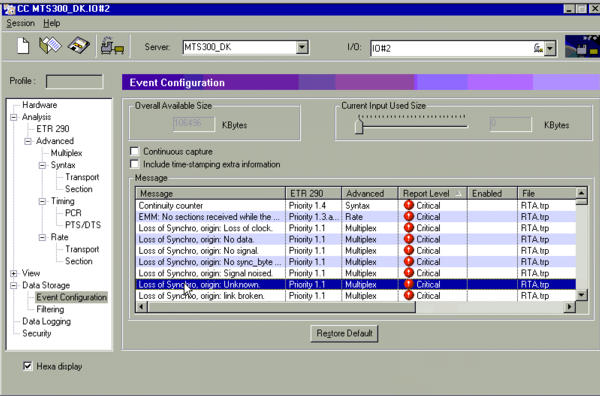This screenshot has width=600, height=396.
Task: Select Transport under Syntax
Action: tap(82, 177)
